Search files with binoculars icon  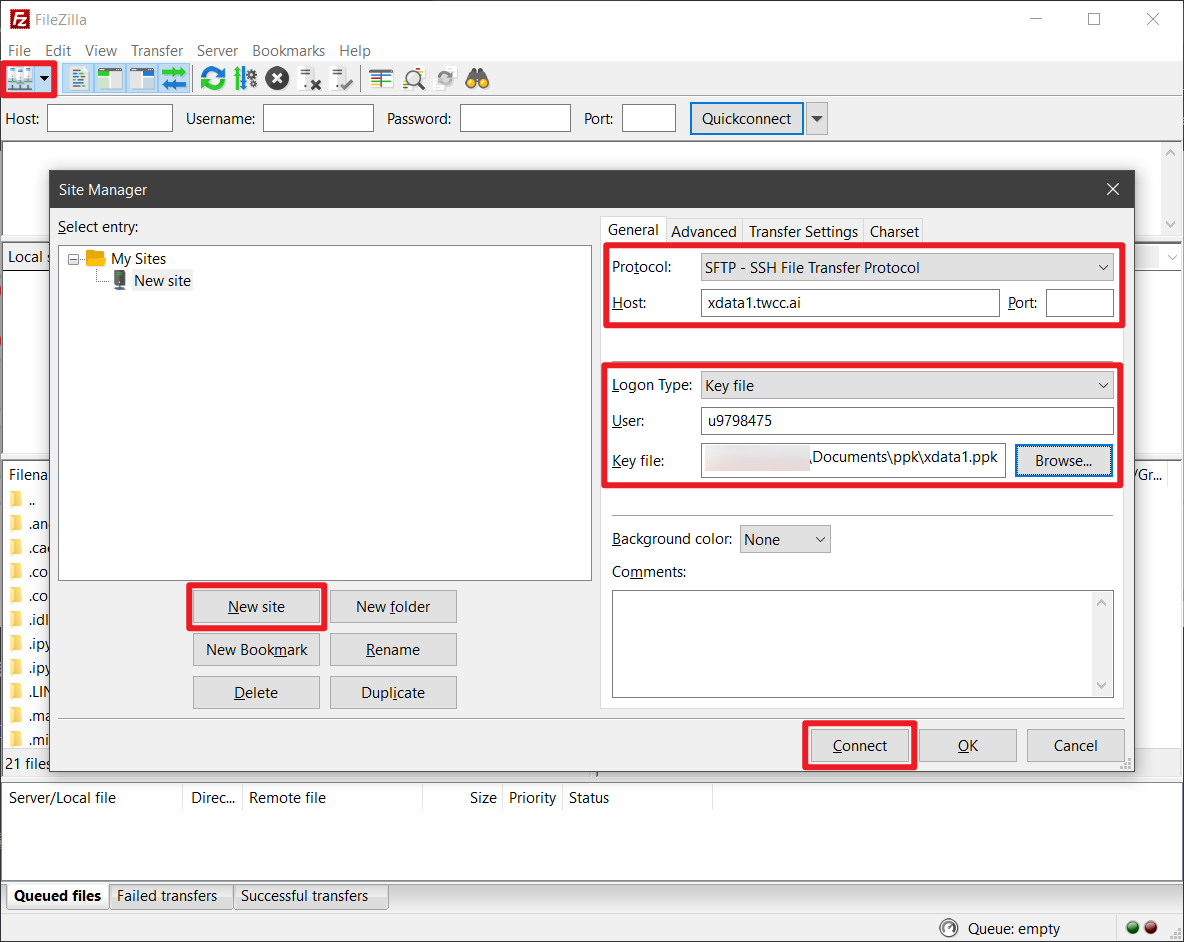[x=477, y=78]
